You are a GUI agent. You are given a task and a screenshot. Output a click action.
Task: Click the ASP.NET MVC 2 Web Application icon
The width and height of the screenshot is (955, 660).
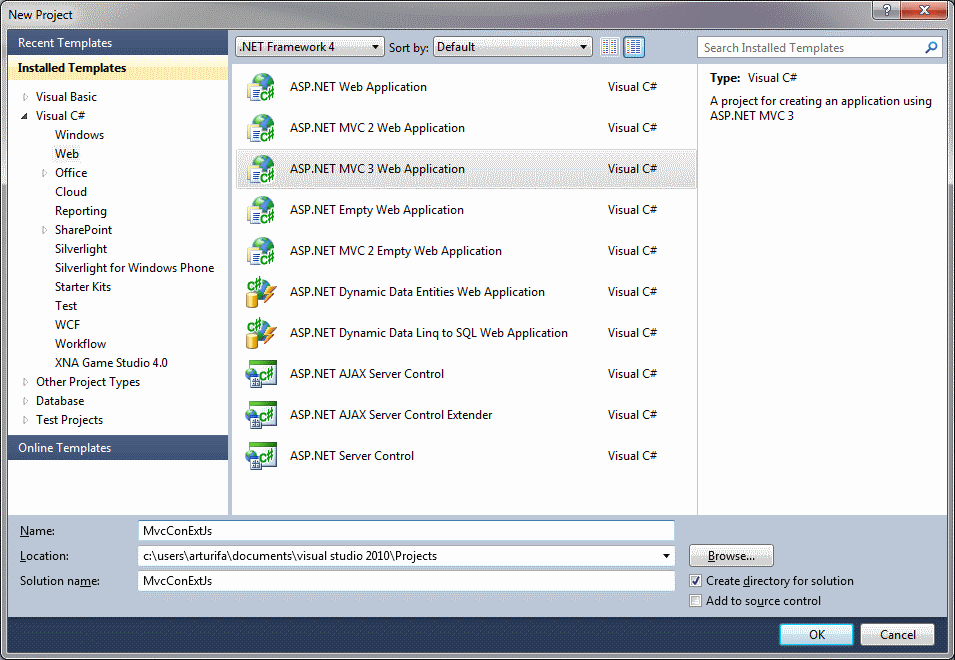coord(261,128)
